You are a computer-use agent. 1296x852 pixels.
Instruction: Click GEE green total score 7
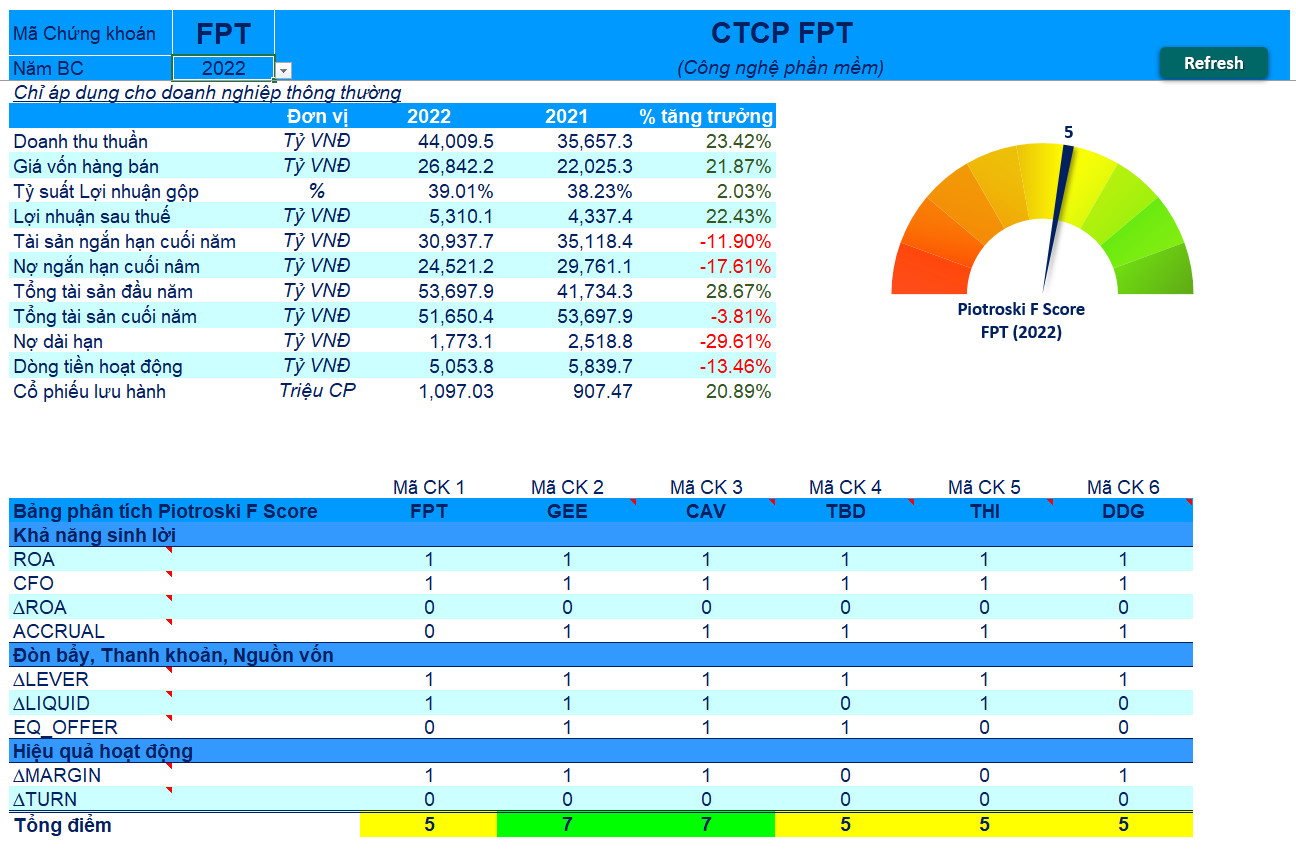click(567, 826)
